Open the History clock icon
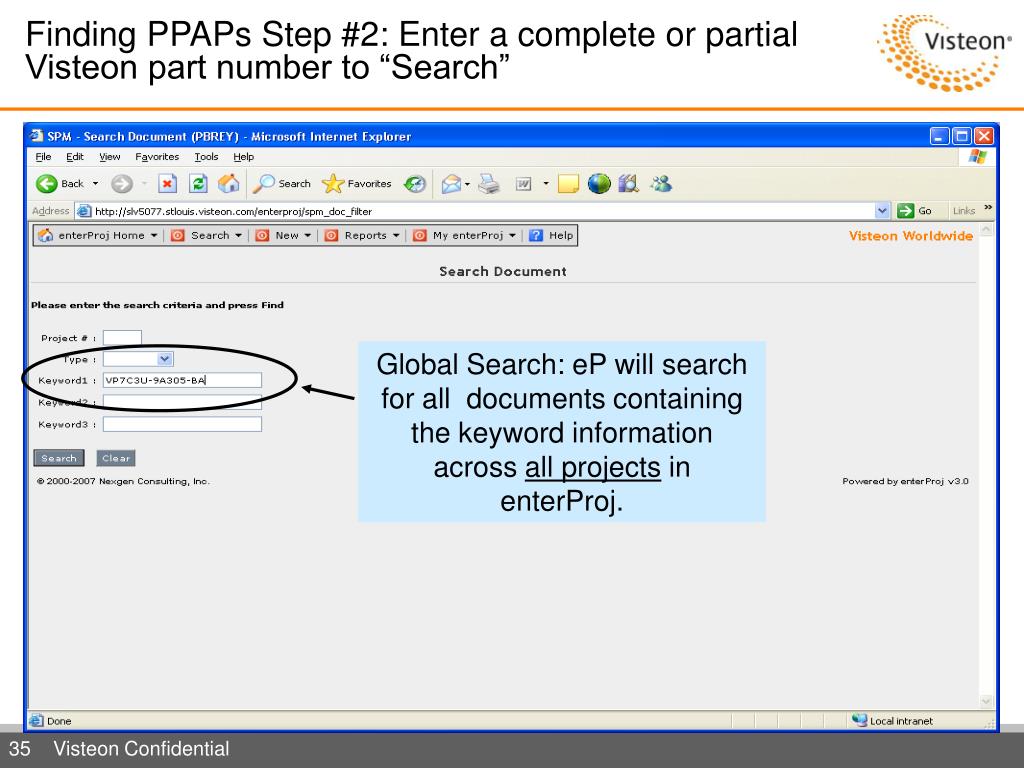This screenshot has width=1024, height=768. 415,184
